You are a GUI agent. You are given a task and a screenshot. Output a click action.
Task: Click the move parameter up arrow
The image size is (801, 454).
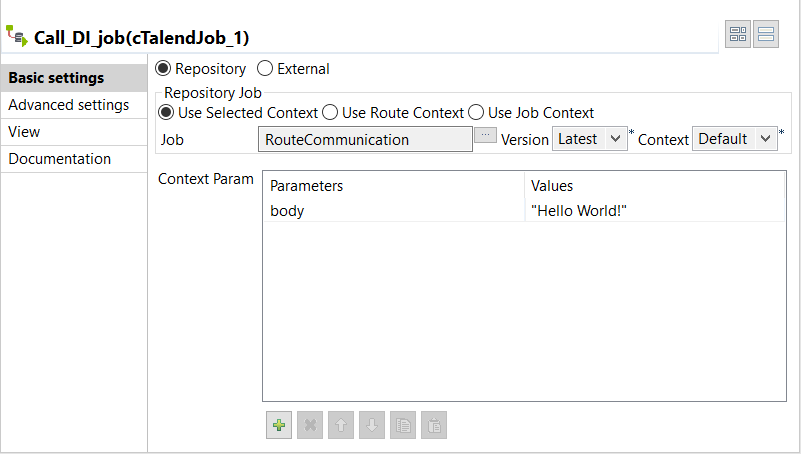pos(341,425)
